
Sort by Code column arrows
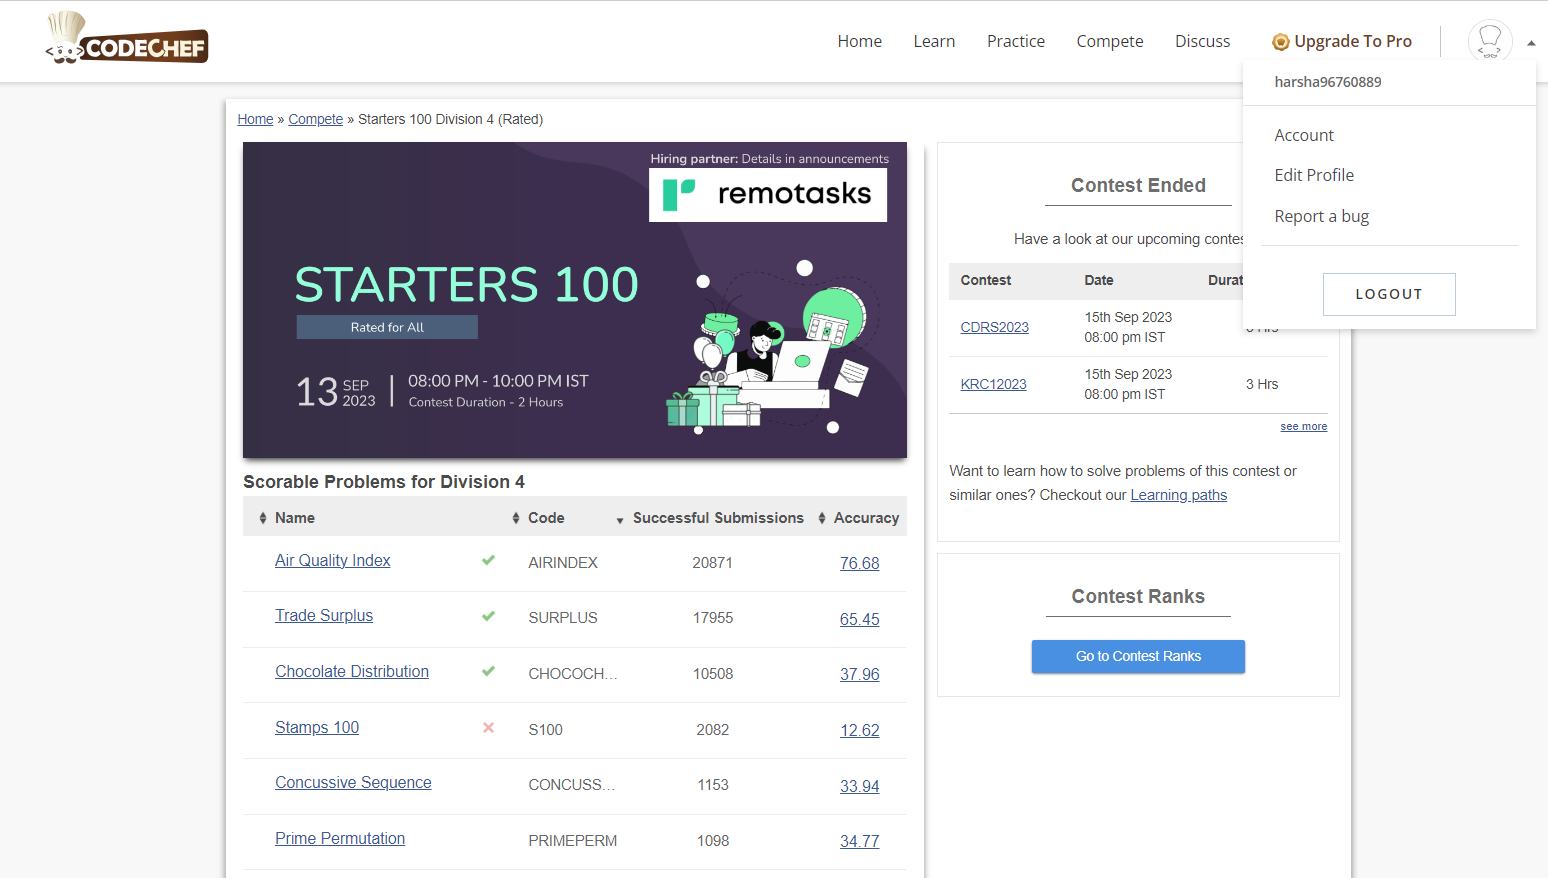tap(516, 518)
